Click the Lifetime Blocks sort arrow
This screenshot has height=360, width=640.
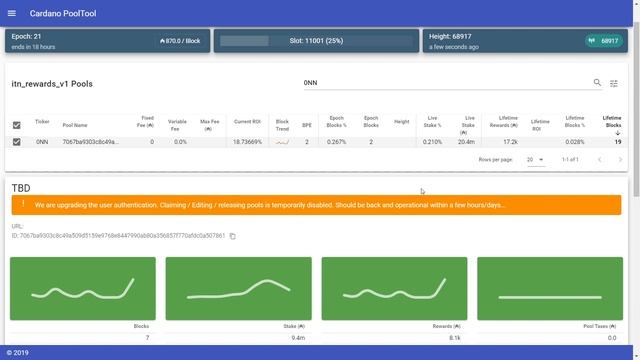point(618,133)
